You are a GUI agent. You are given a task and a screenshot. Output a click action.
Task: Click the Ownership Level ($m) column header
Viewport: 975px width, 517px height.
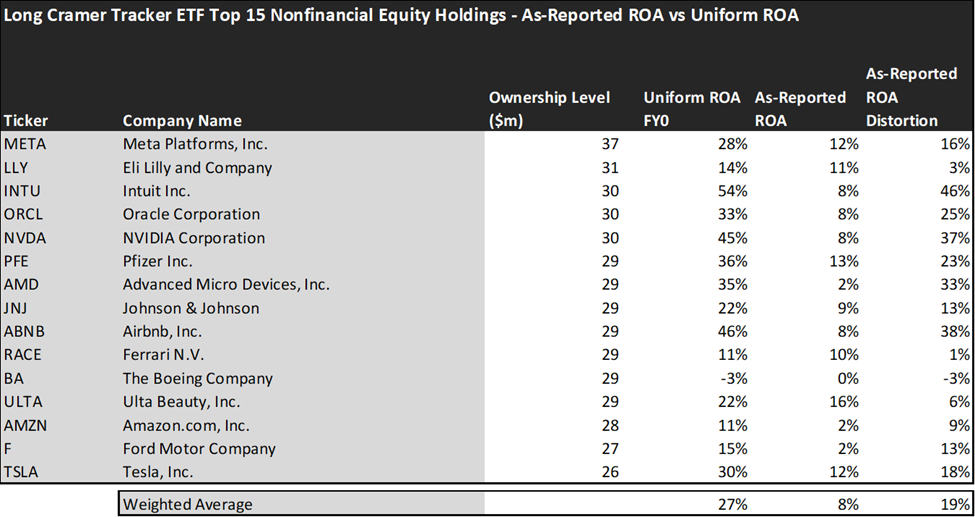click(548, 109)
